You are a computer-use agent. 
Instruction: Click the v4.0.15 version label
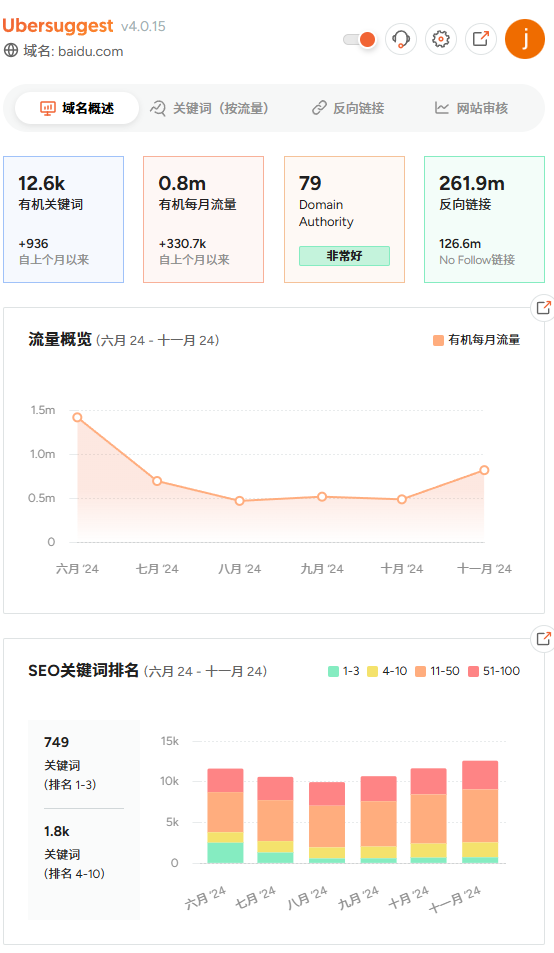(x=143, y=26)
